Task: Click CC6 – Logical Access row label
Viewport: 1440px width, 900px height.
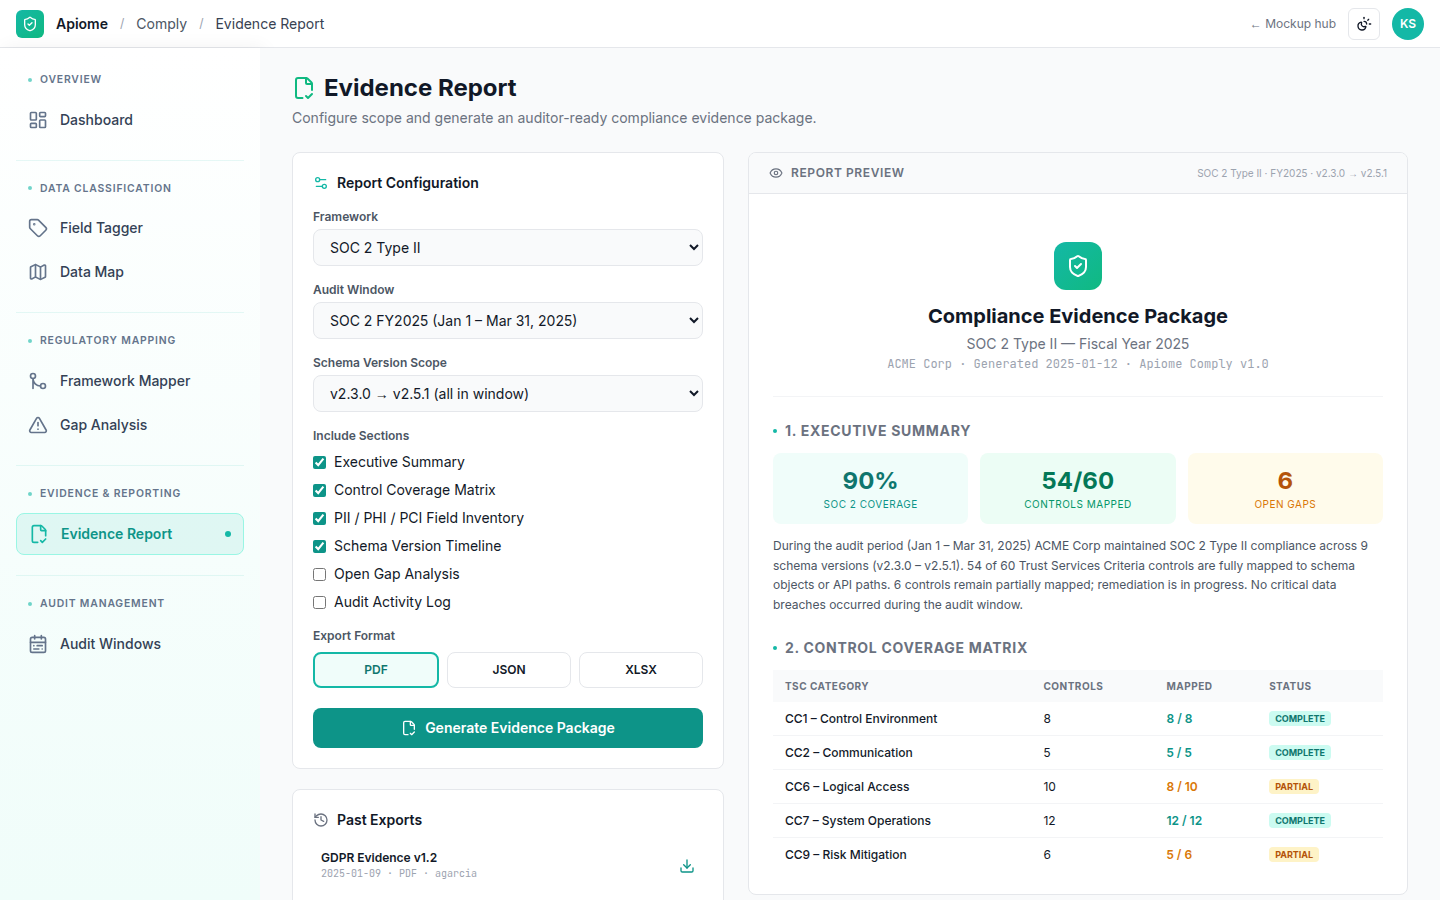Action: pos(847,787)
